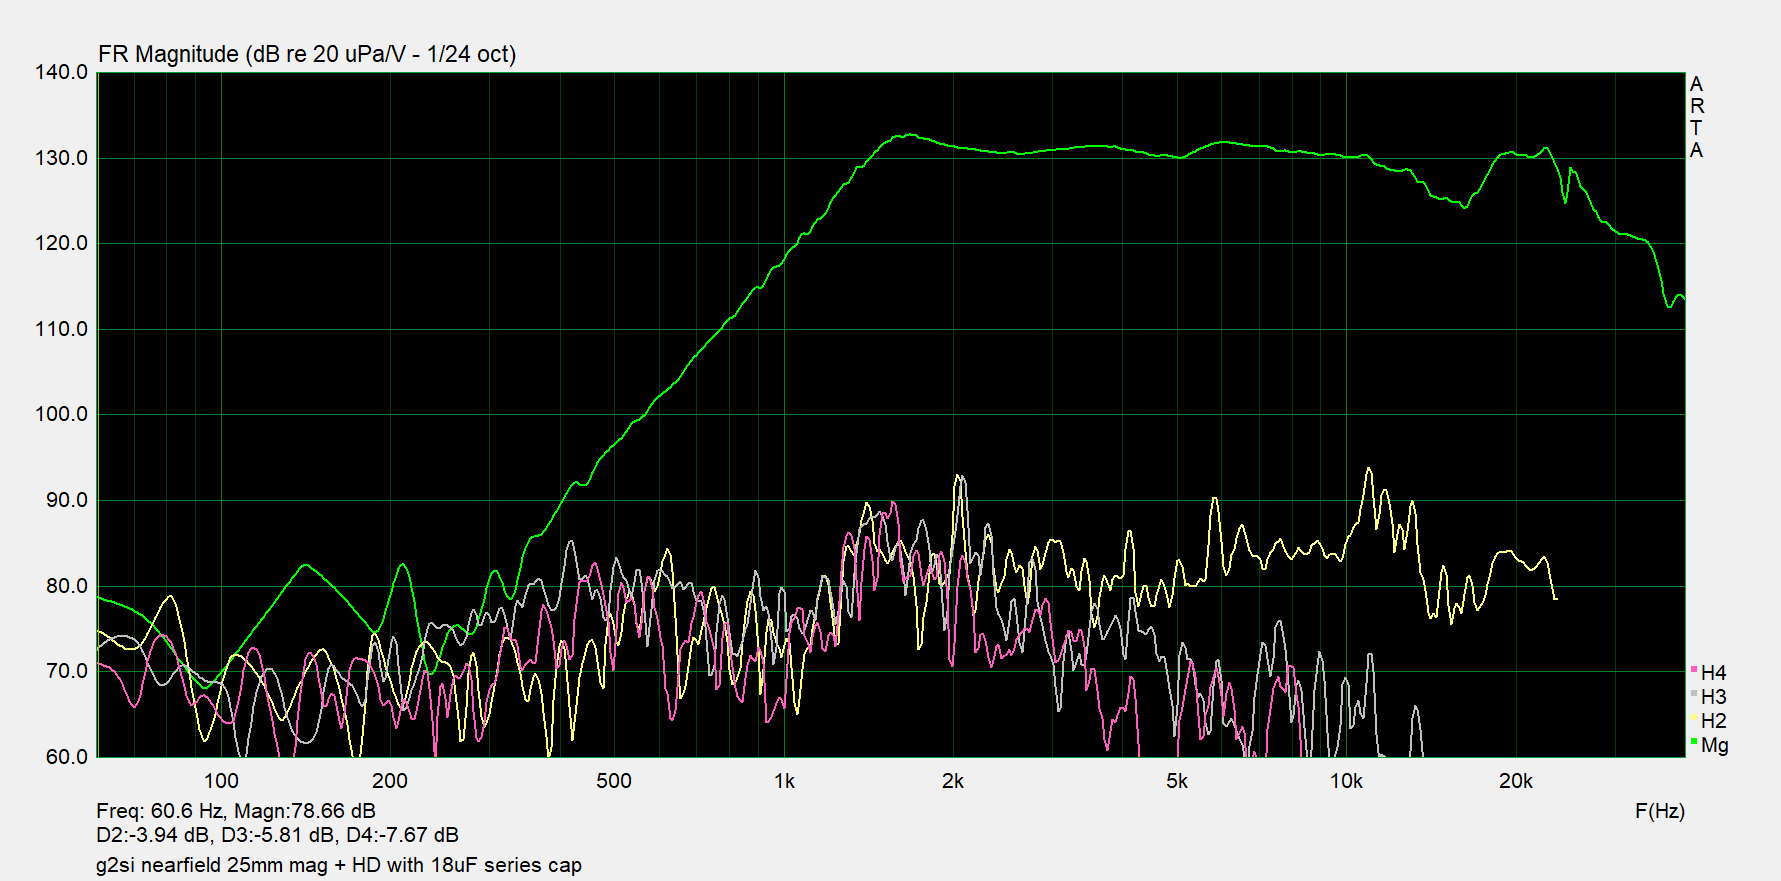Click the 'g2si nearfield 25mm mag' caption
This screenshot has height=881, width=1781.
coord(212,865)
